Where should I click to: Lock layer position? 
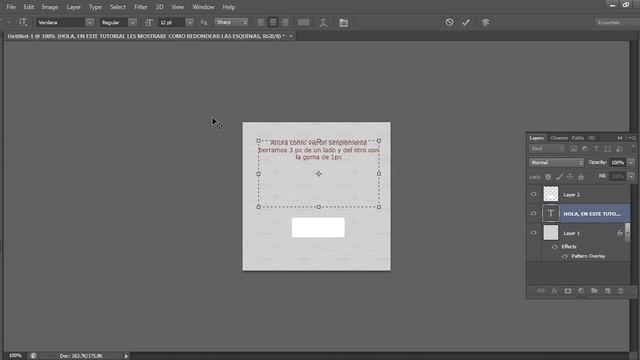pyautogui.click(x=570, y=177)
